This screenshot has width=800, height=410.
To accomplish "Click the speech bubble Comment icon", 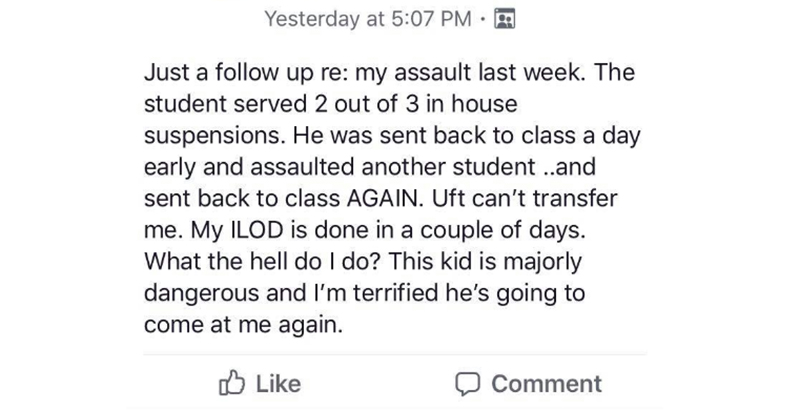I will coord(467,384).
